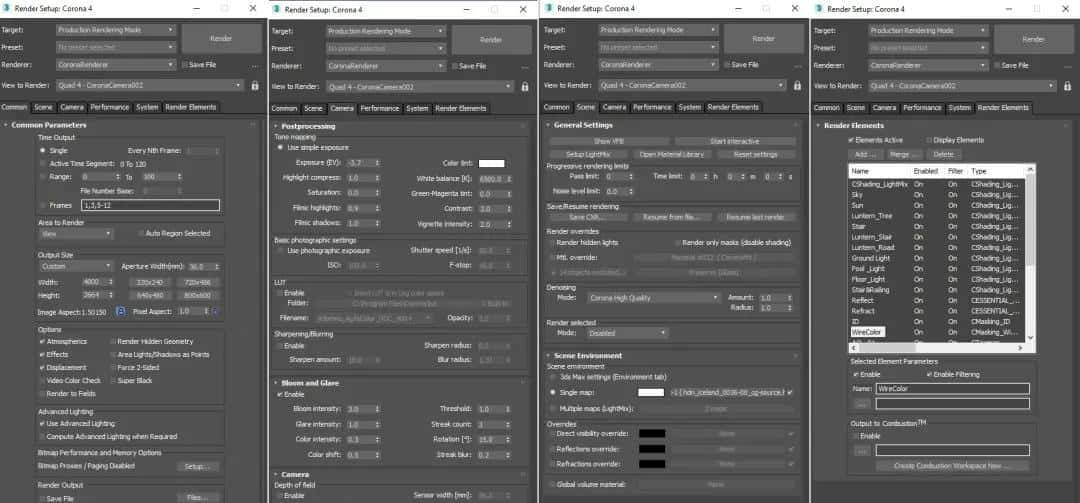Open the Render selected Mode Disabled dropdown
1080x503 pixels.
point(627,333)
